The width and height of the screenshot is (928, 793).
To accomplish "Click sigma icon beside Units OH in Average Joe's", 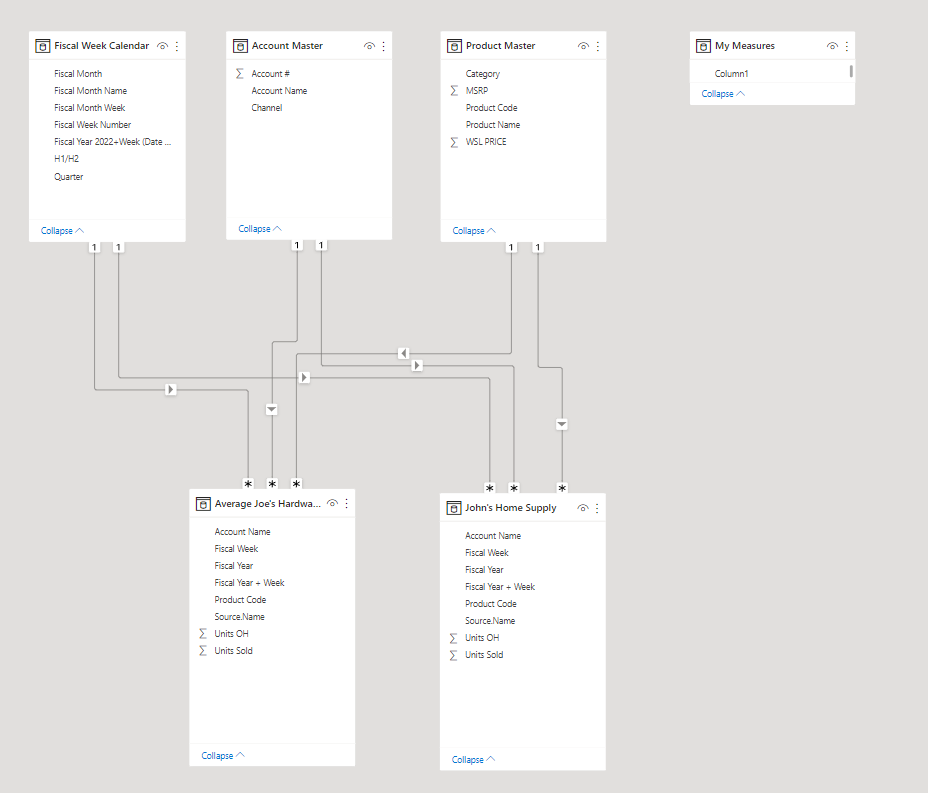I will tap(203, 634).
